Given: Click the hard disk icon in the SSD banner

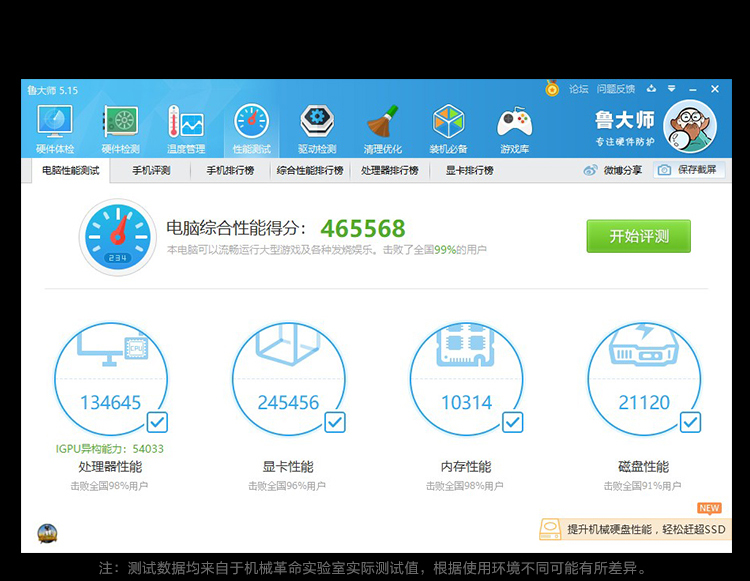Looking at the screenshot, I should (x=550, y=529).
